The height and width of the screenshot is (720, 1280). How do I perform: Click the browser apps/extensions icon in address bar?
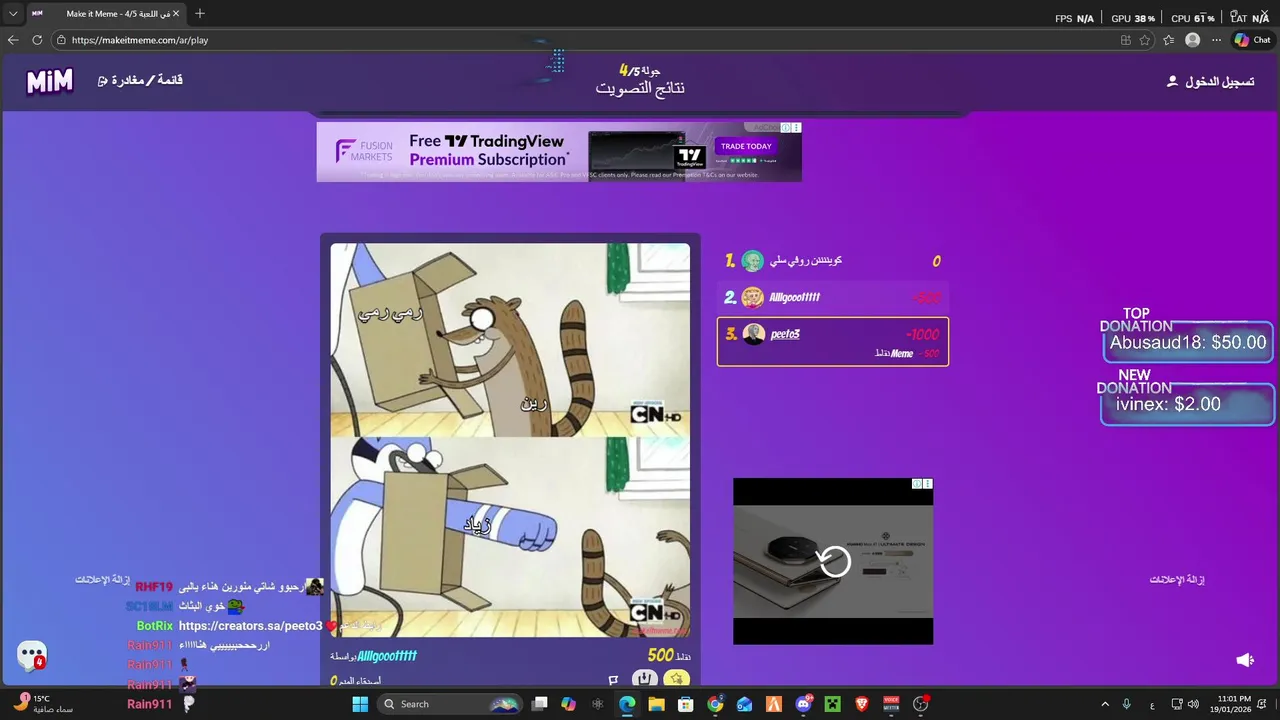pyautogui.click(x=1125, y=40)
